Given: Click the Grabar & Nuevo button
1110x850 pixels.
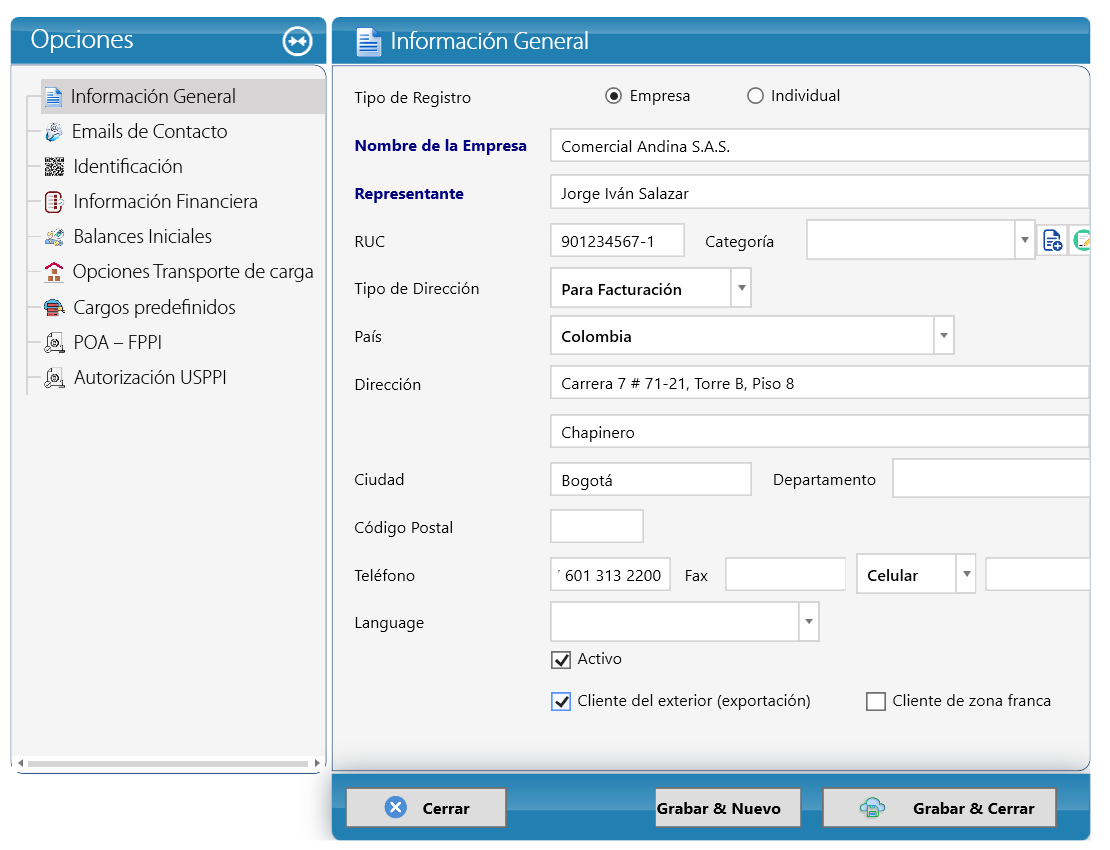Looking at the screenshot, I should pos(728,808).
